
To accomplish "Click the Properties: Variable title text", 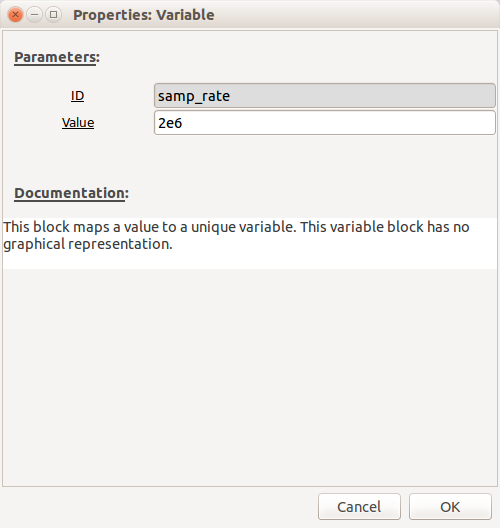I will pyautogui.click(x=144, y=15).
